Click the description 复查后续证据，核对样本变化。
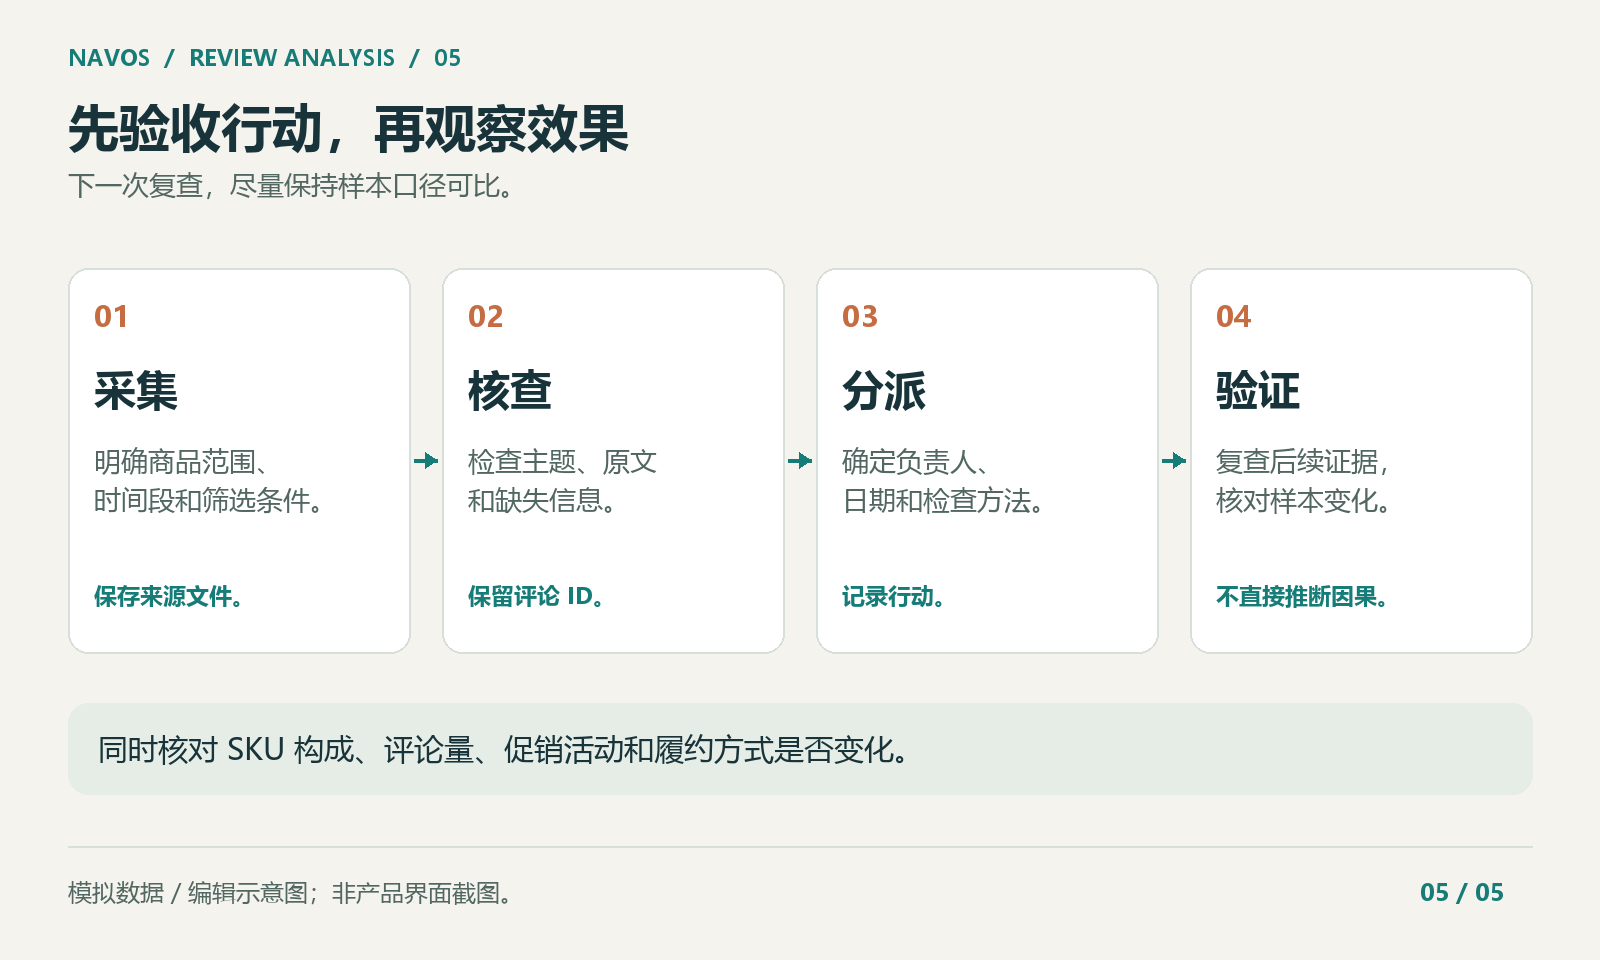This screenshot has height=960, width=1600. (x=1304, y=481)
